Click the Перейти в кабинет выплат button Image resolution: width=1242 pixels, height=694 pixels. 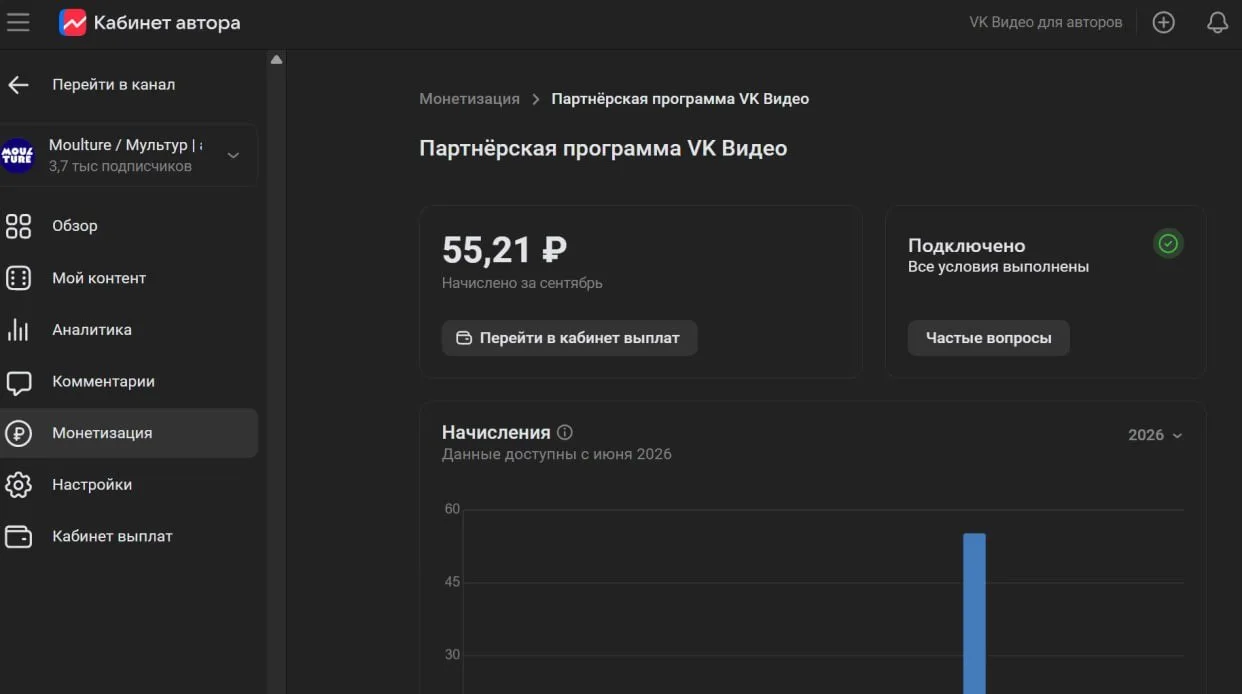pyautogui.click(x=569, y=338)
